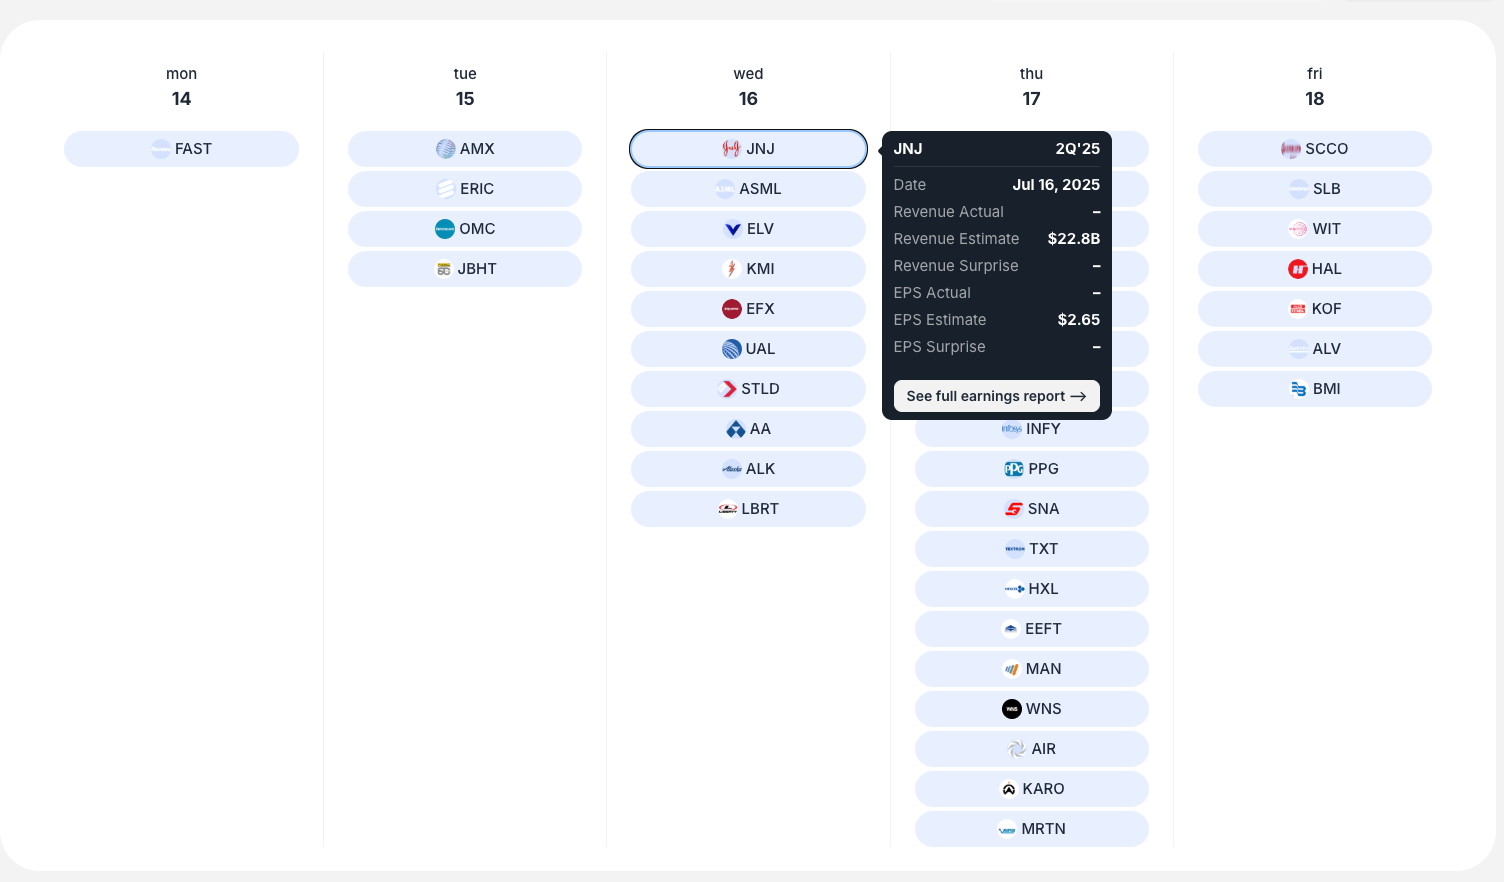Click the KARO company logo icon

pos(1009,789)
